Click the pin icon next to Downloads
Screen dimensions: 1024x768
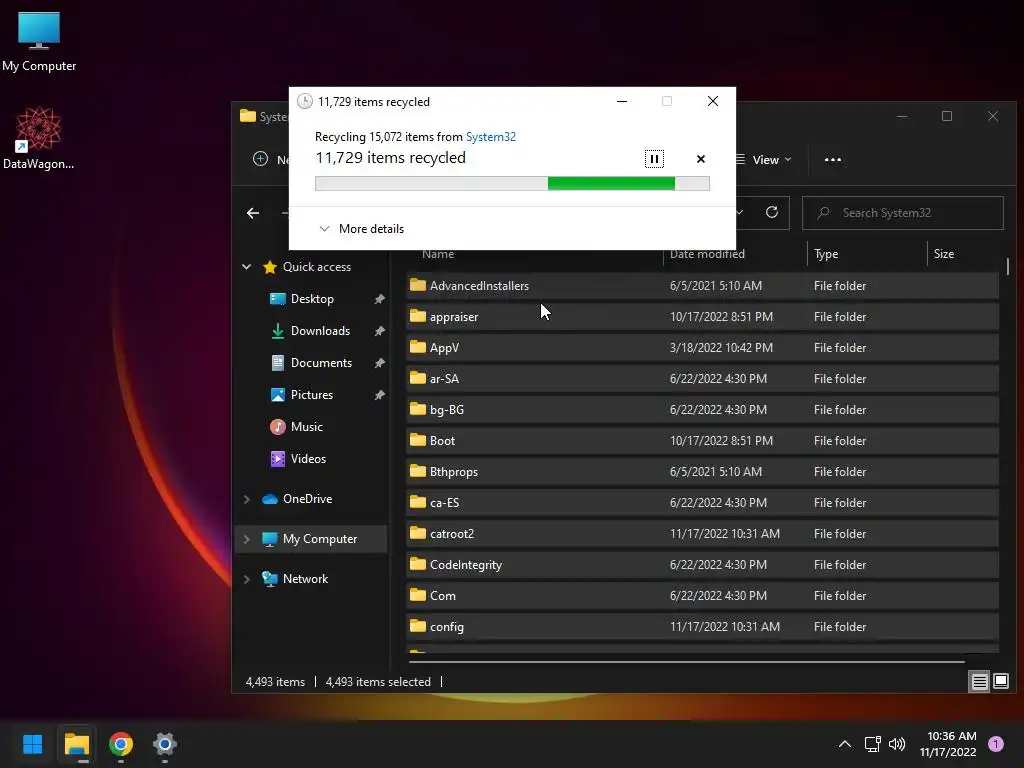pyautogui.click(x=379, y=330)
